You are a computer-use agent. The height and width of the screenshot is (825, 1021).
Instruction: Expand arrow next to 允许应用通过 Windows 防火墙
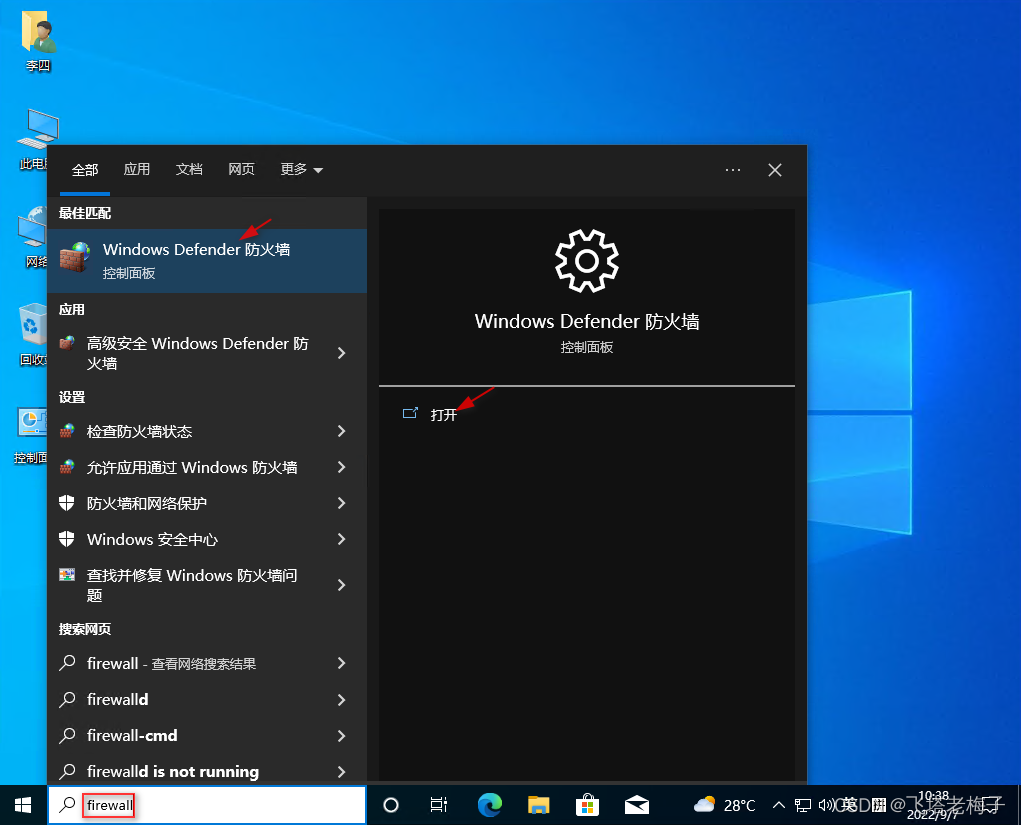pyautogui.click(x=342, y=467)
